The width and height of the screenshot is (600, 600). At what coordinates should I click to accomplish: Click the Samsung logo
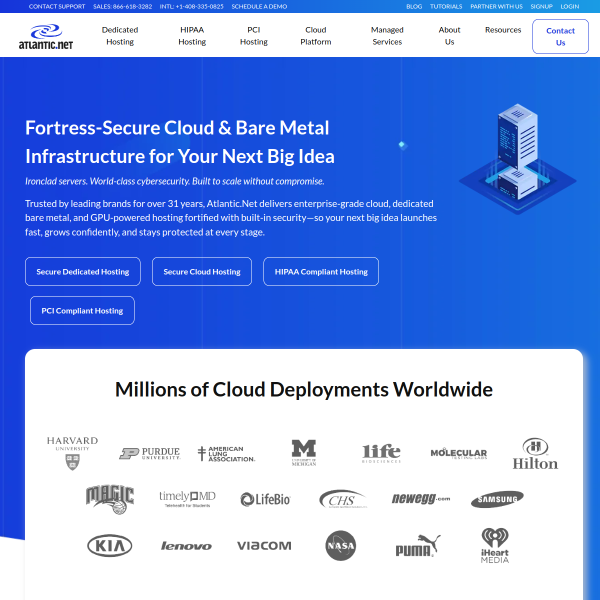tap(497, 499)
